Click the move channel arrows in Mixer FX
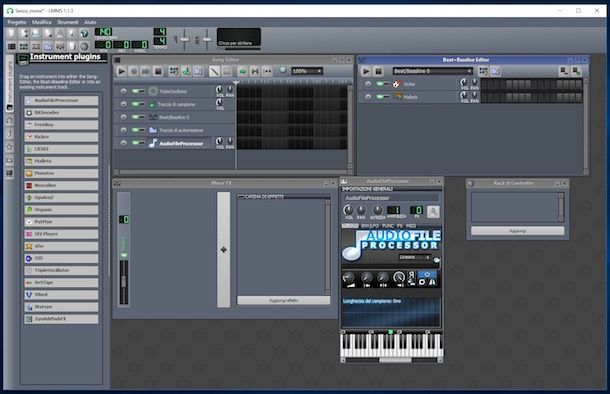610x394 pixels. [x=223, y=250]
